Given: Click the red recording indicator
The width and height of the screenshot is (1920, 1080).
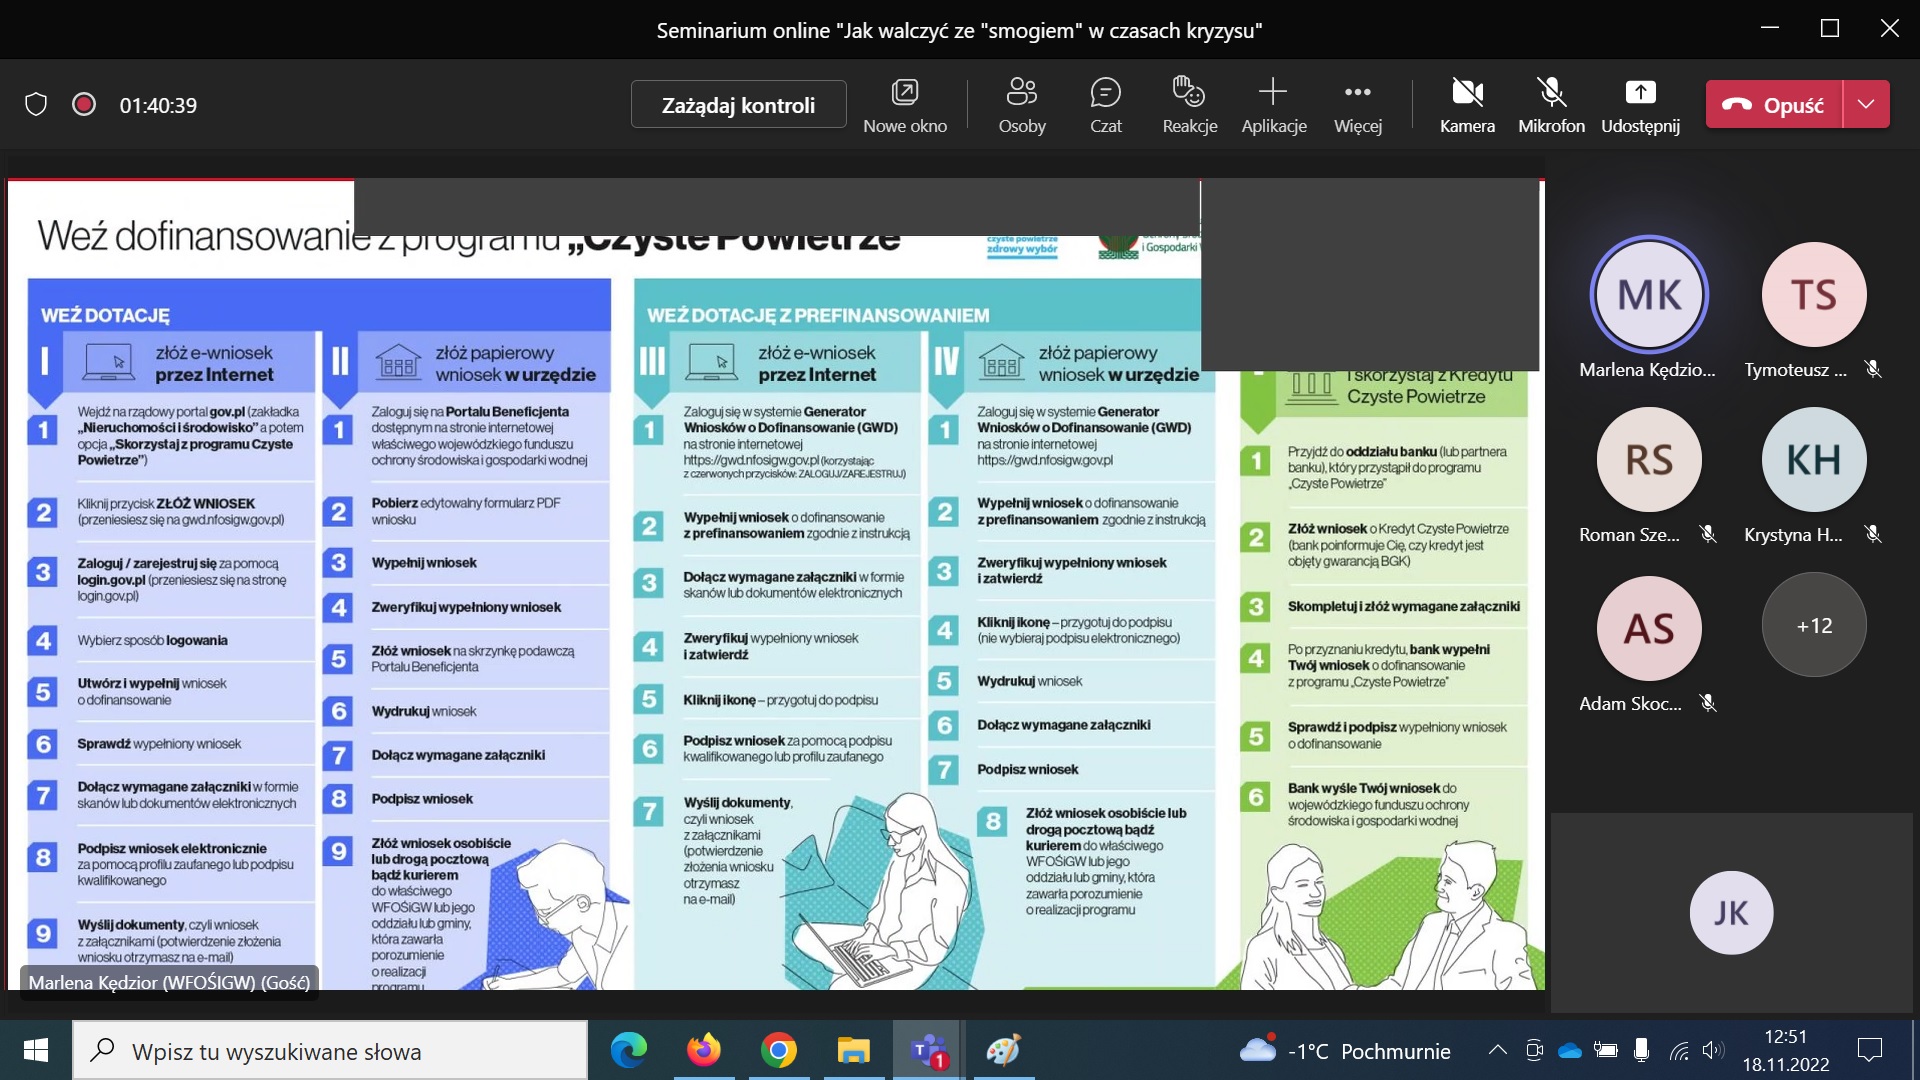Looking at the screenshot, I should 84,104.
